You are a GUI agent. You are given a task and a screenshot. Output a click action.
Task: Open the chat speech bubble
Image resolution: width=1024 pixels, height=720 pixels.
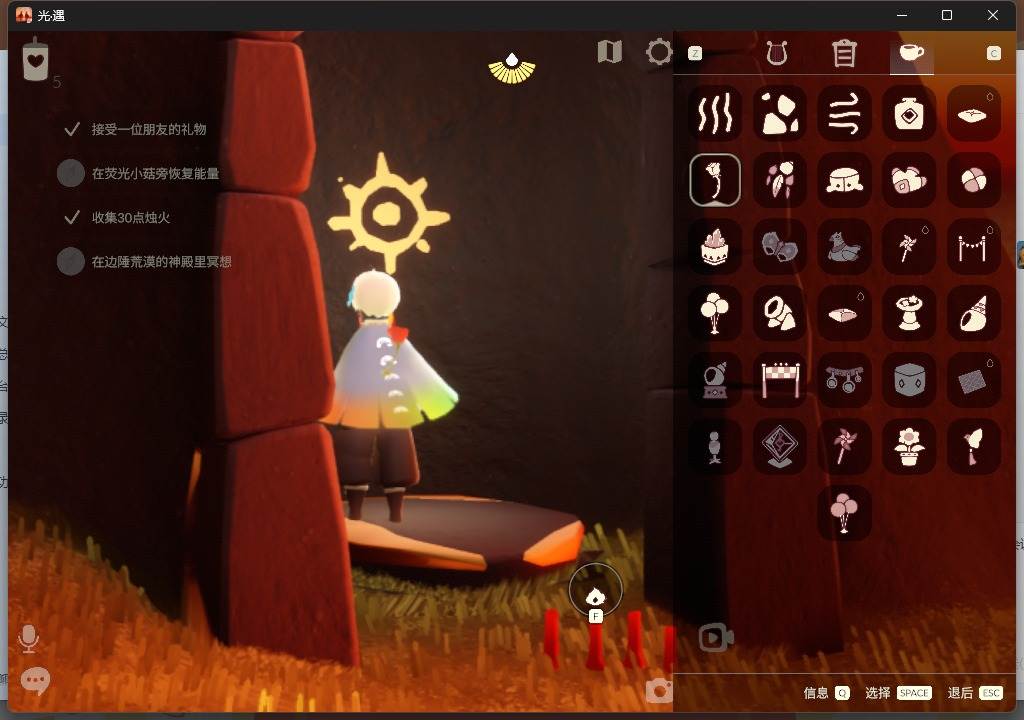coord(35,681)
